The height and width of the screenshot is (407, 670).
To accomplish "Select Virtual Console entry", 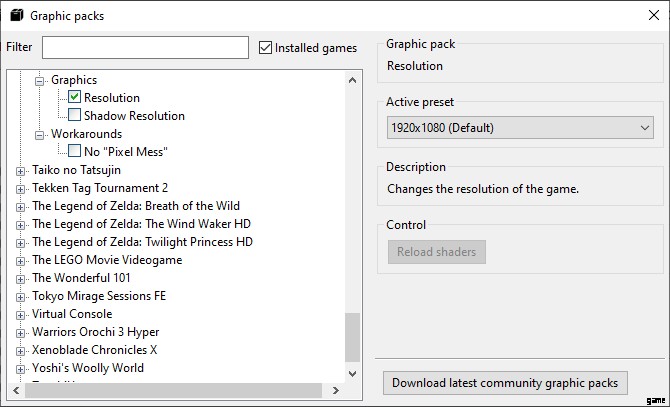I will pyautogui.click(x=72, y=313).
